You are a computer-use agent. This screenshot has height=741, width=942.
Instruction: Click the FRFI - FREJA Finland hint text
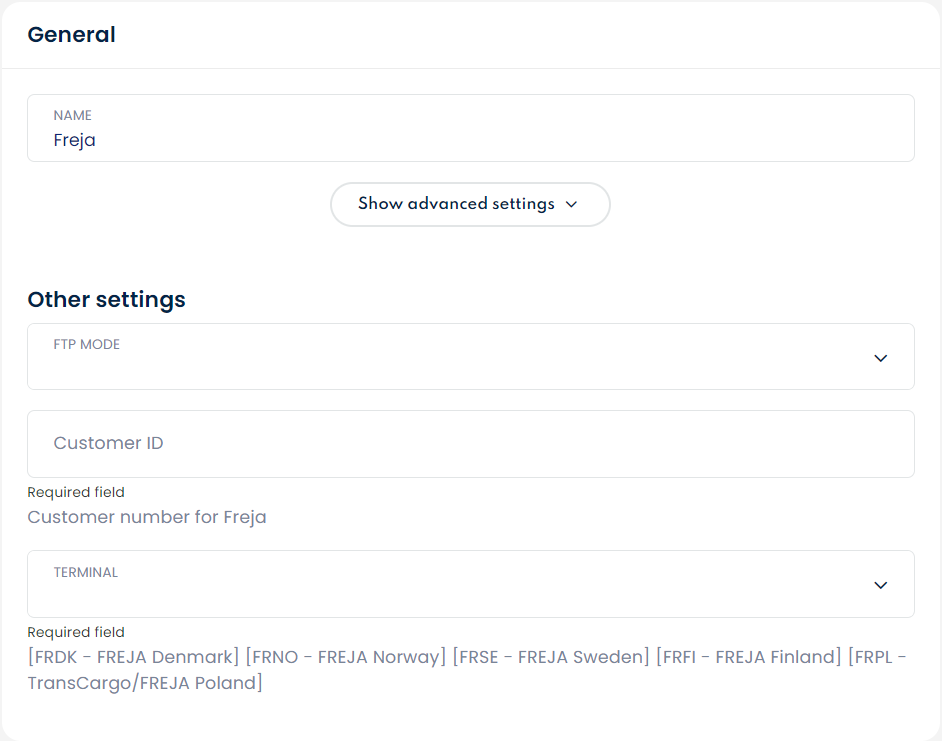tap(749, 657)
